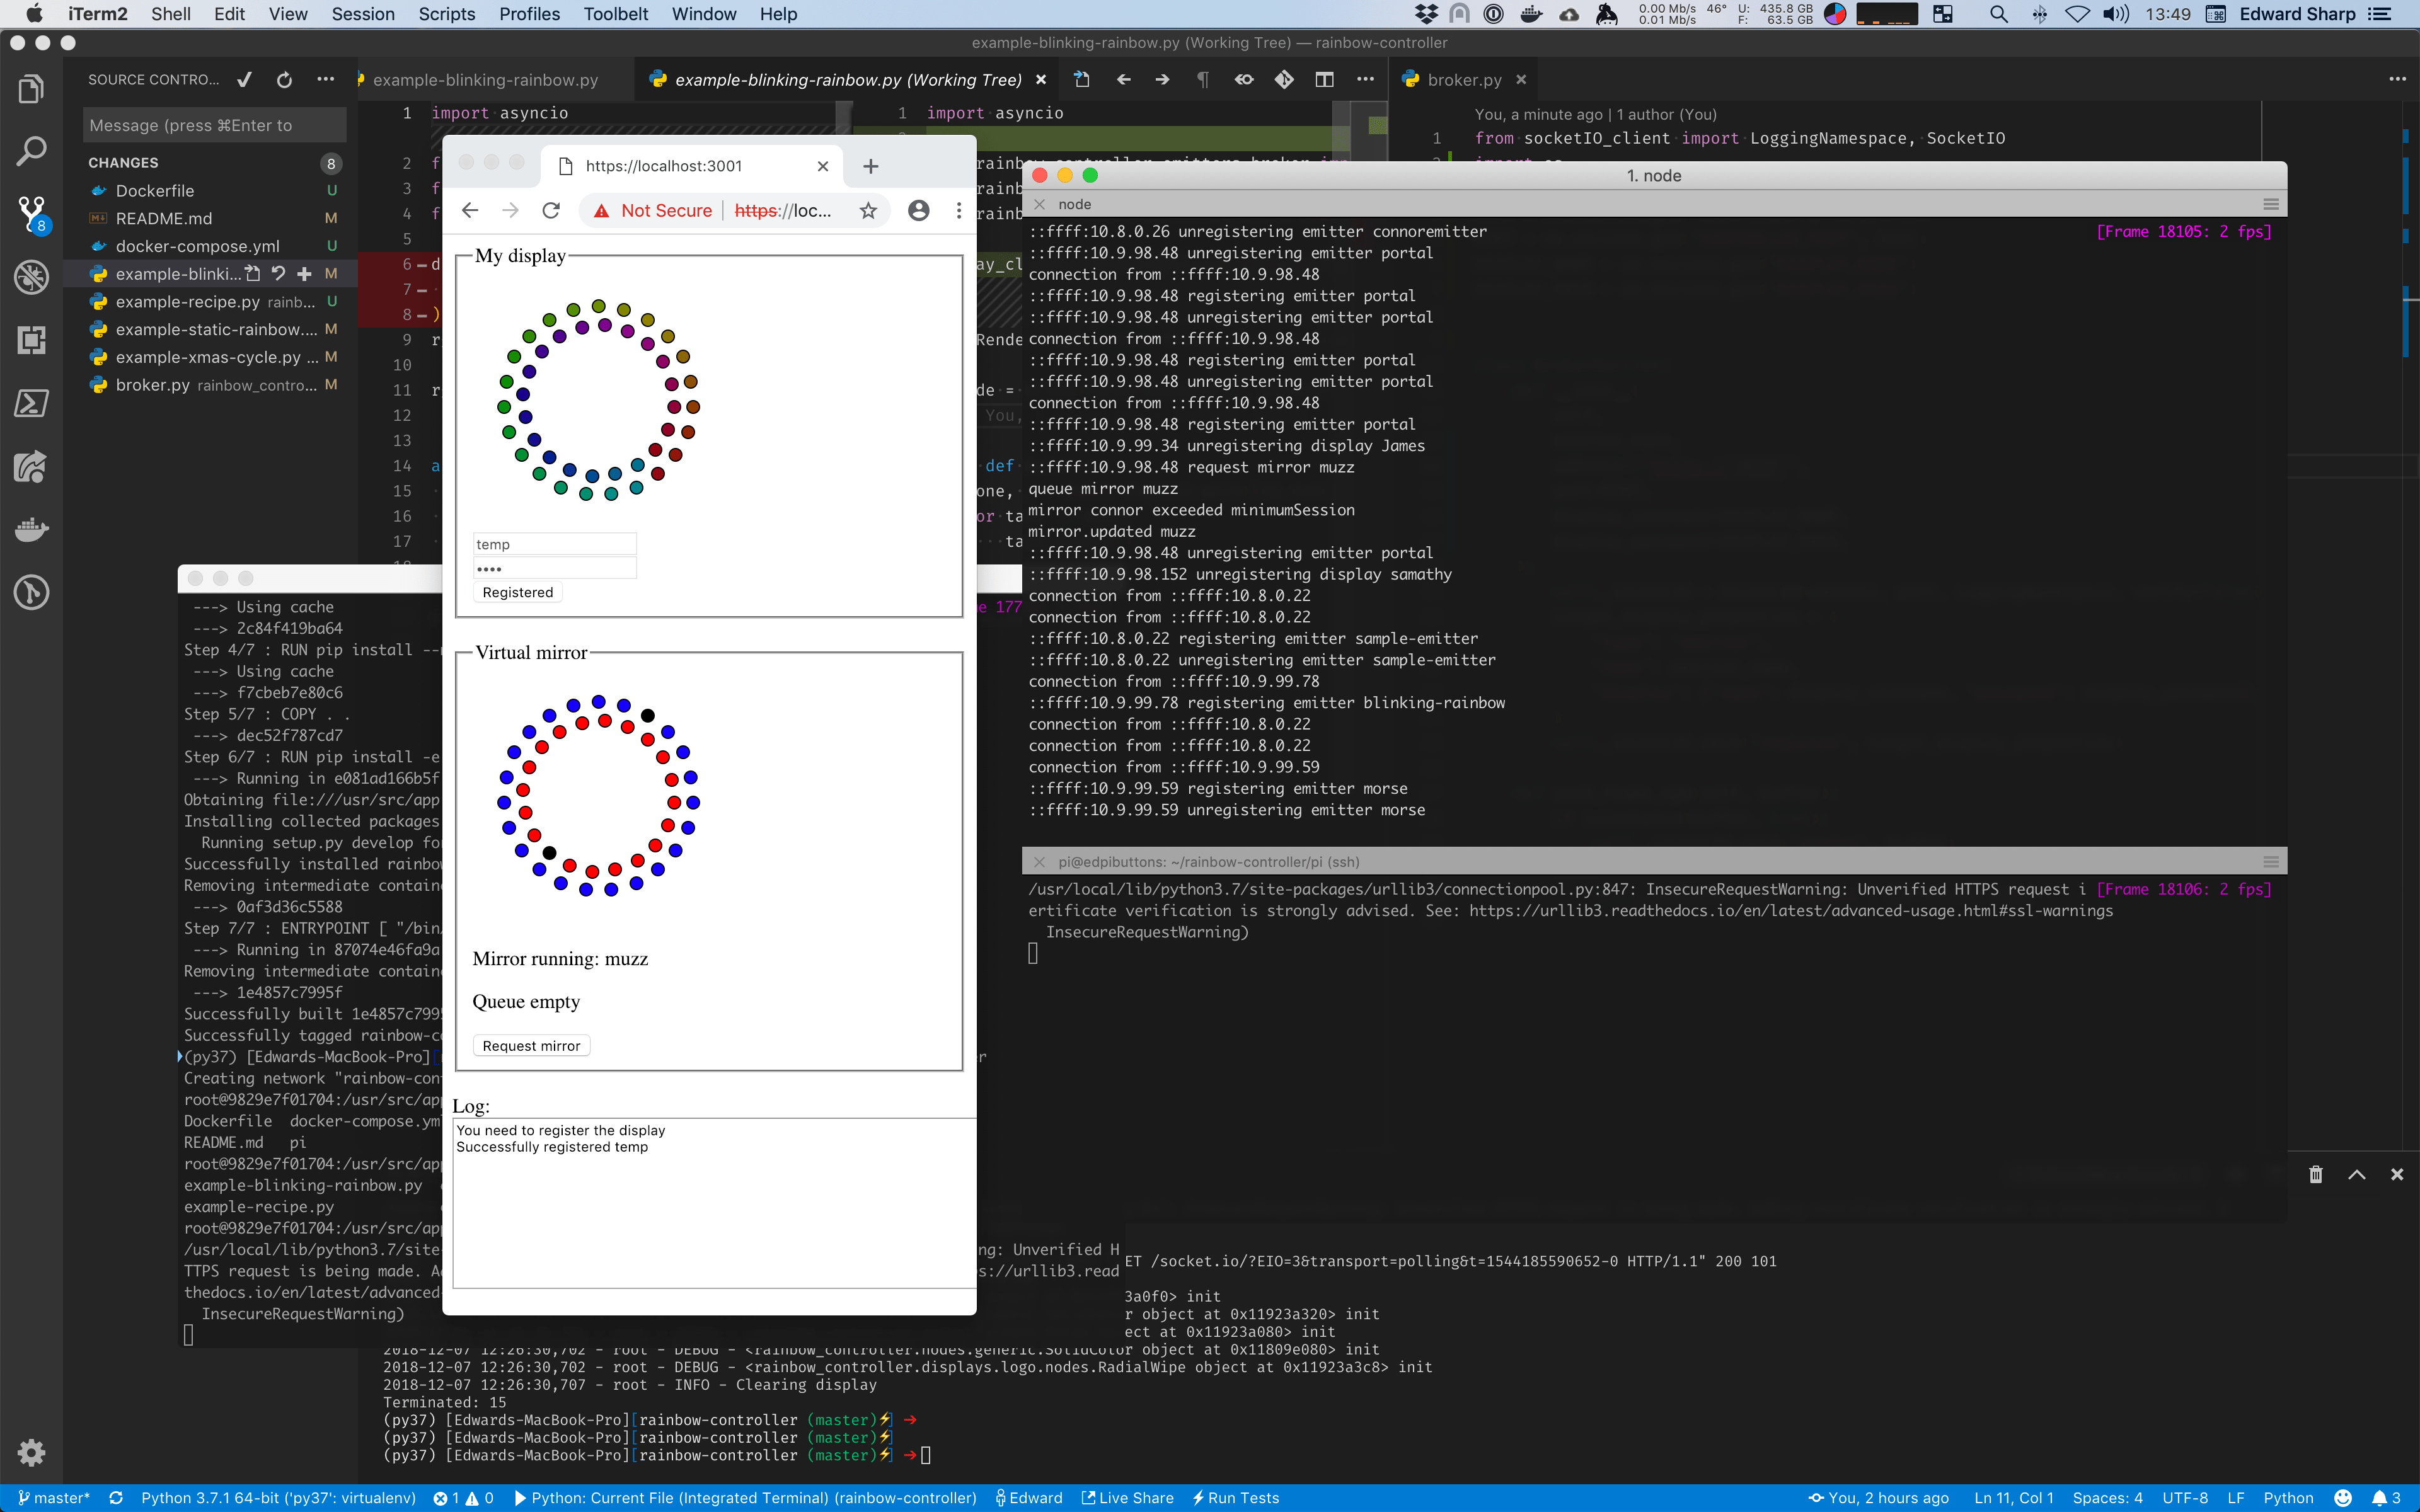Click the Request mirror button
This screenshot has width=2420, height=1512.
tap(531, 1046)
